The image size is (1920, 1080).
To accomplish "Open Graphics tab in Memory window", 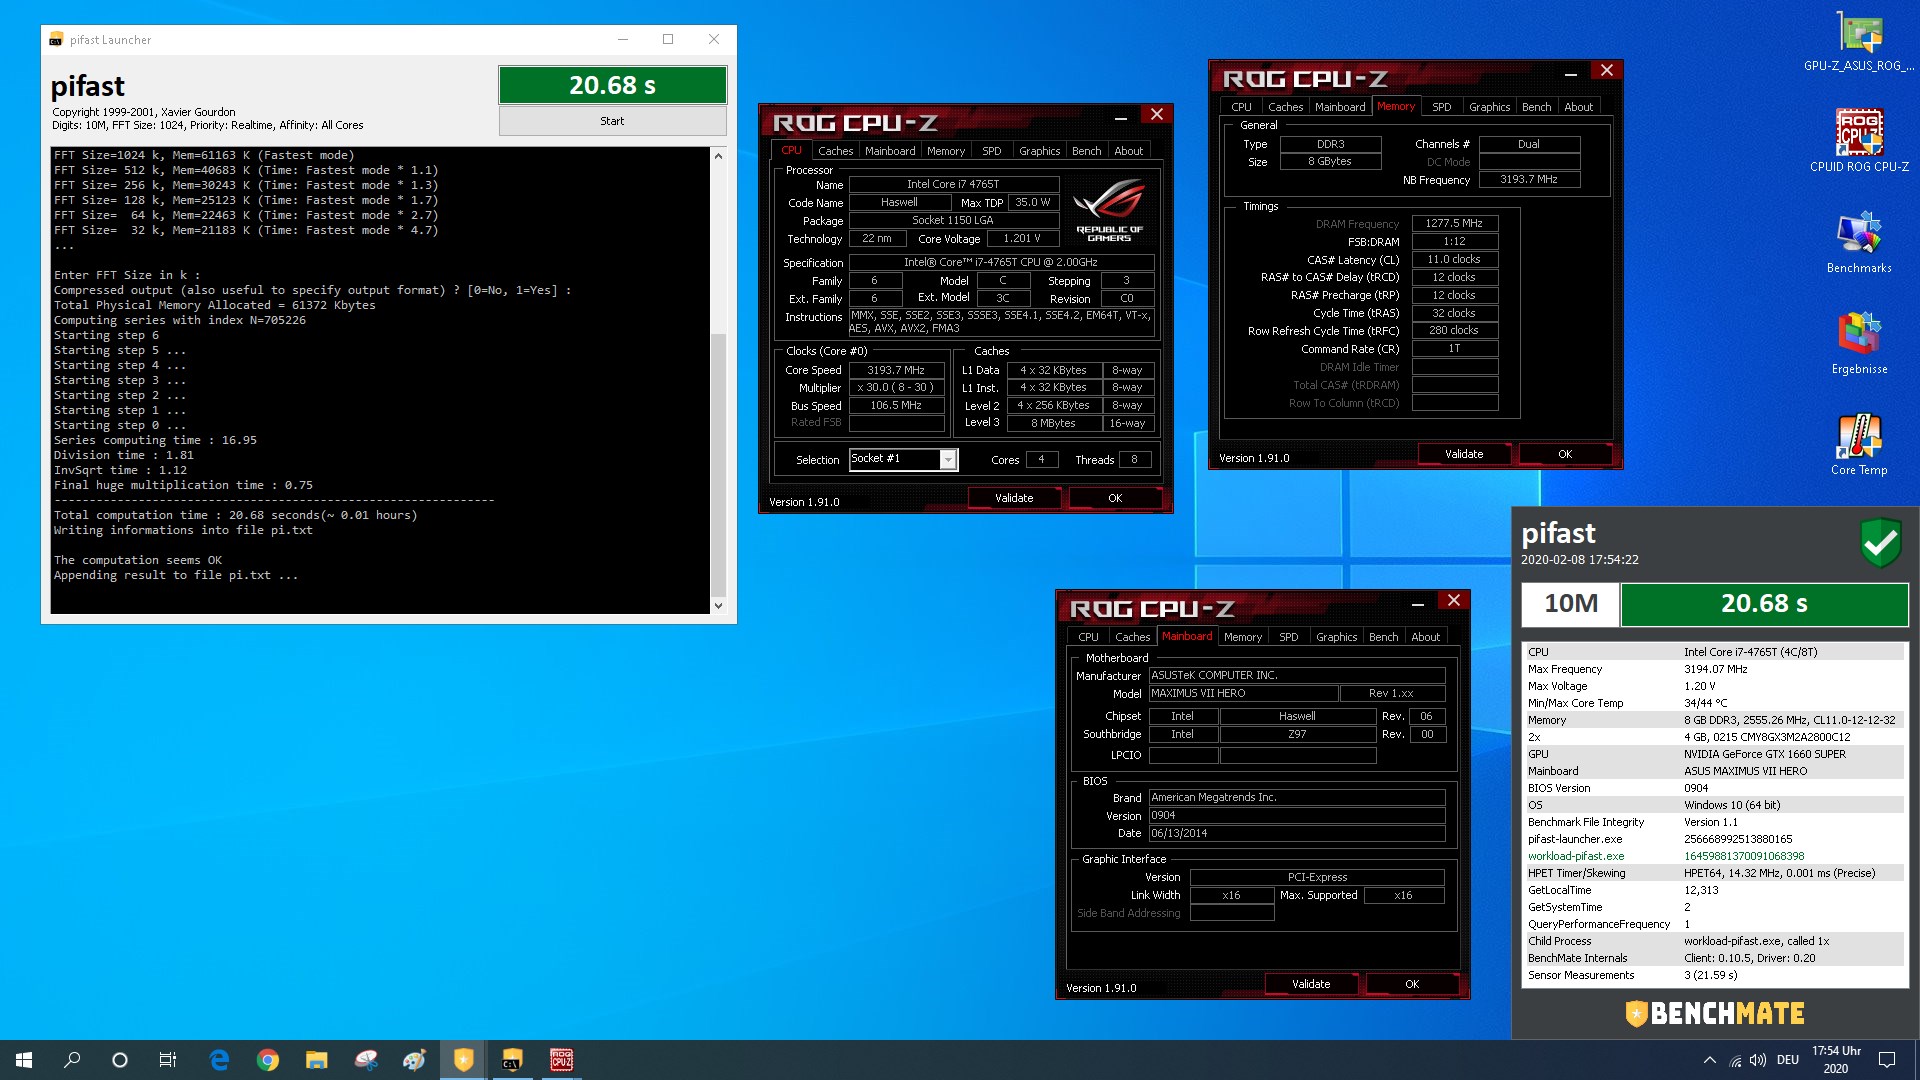I will click(x=1489, y=107).
